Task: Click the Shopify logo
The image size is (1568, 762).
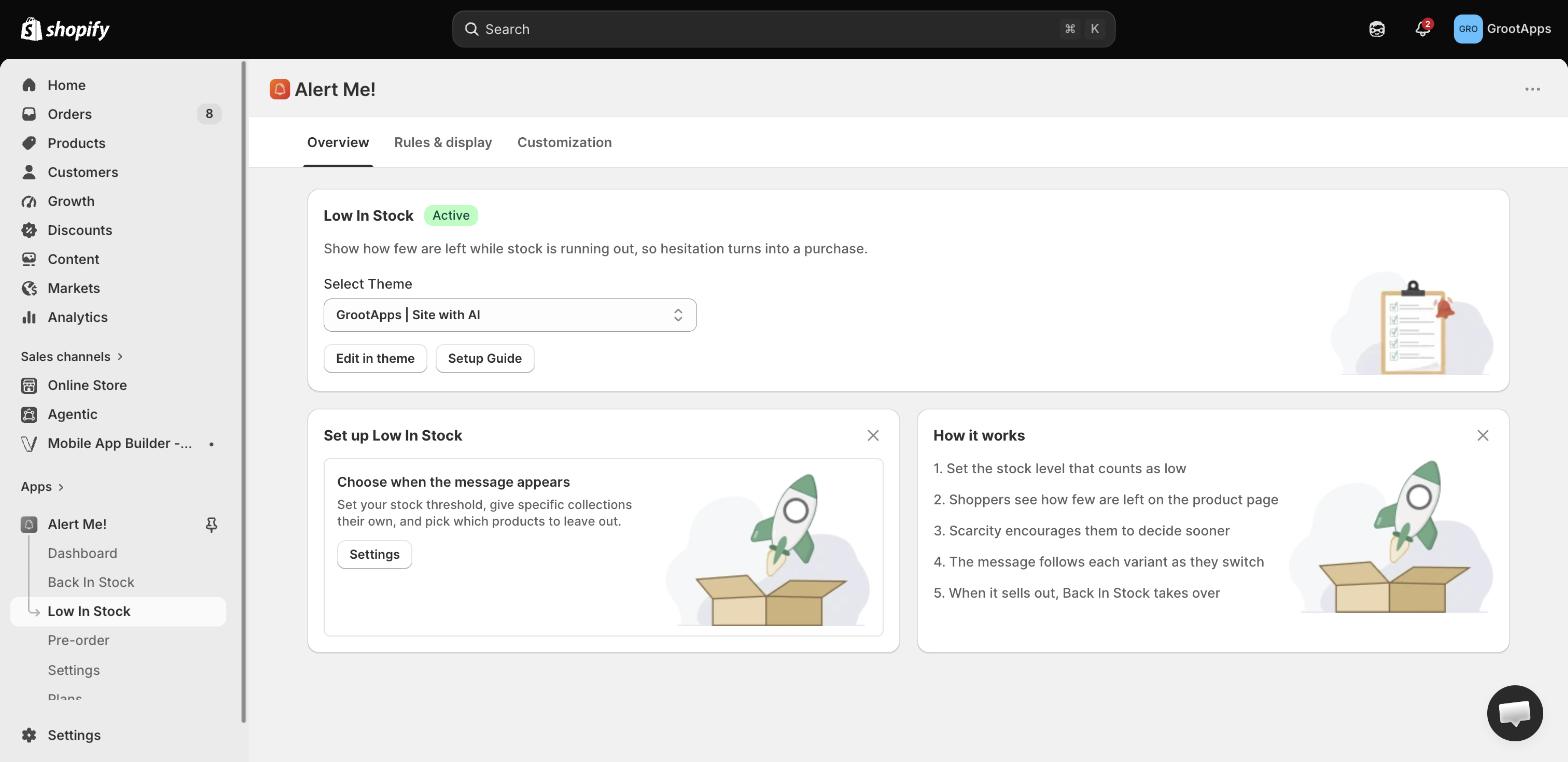Action: (x=65, y=29)
